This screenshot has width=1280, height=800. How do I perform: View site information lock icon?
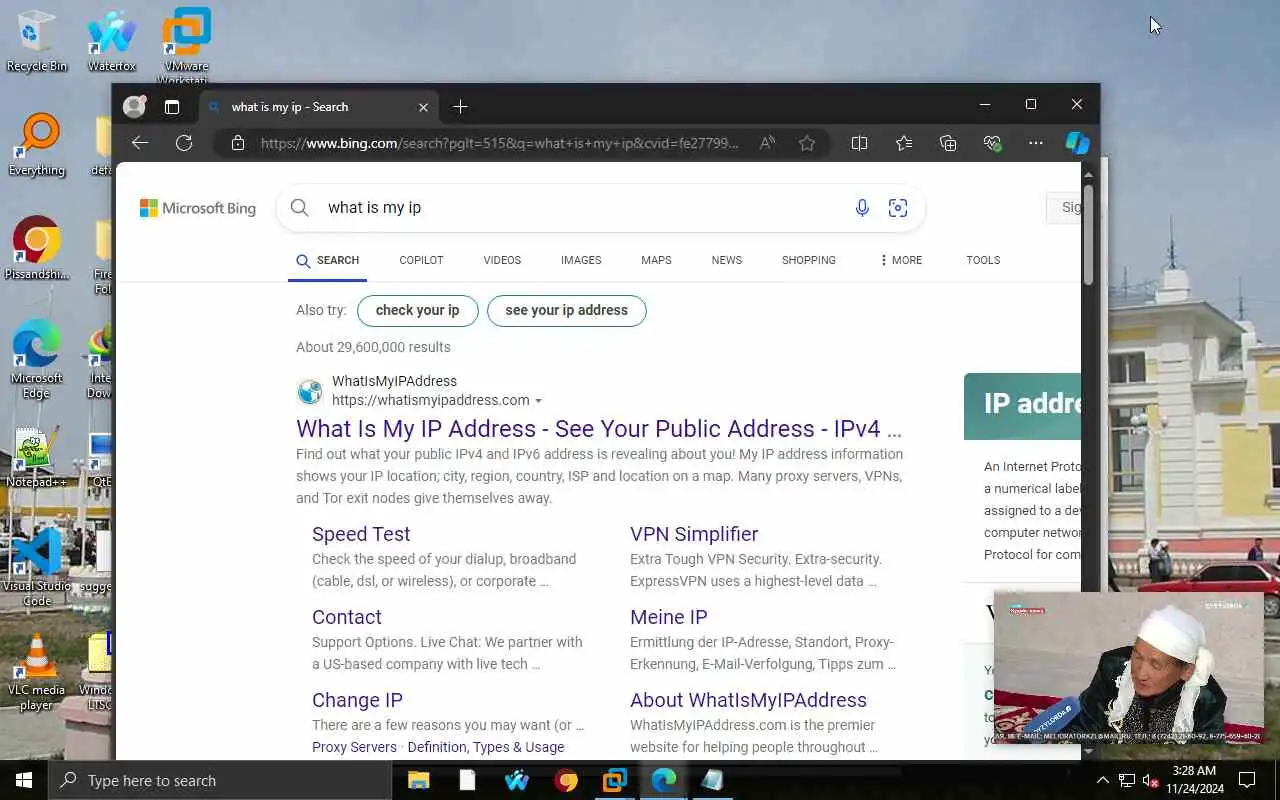coord(237,143)
